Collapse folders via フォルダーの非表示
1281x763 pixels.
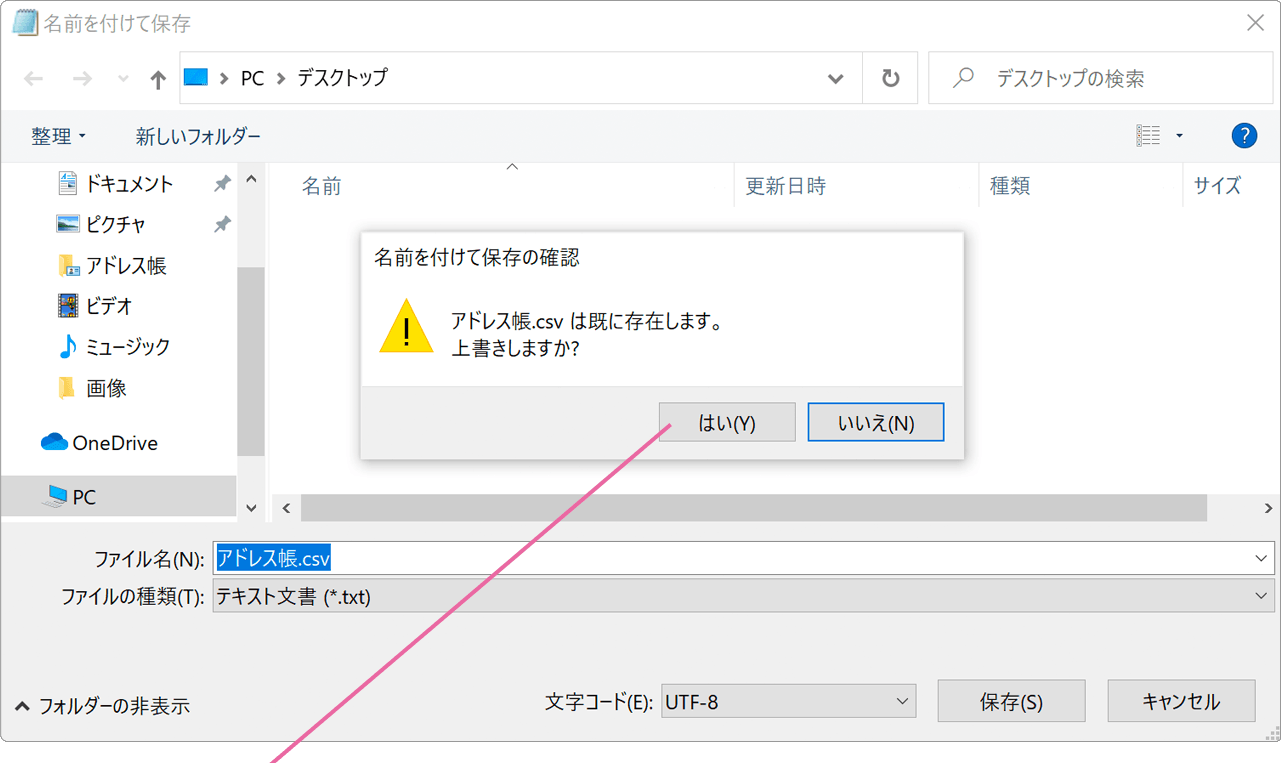[x=102, y=706]
